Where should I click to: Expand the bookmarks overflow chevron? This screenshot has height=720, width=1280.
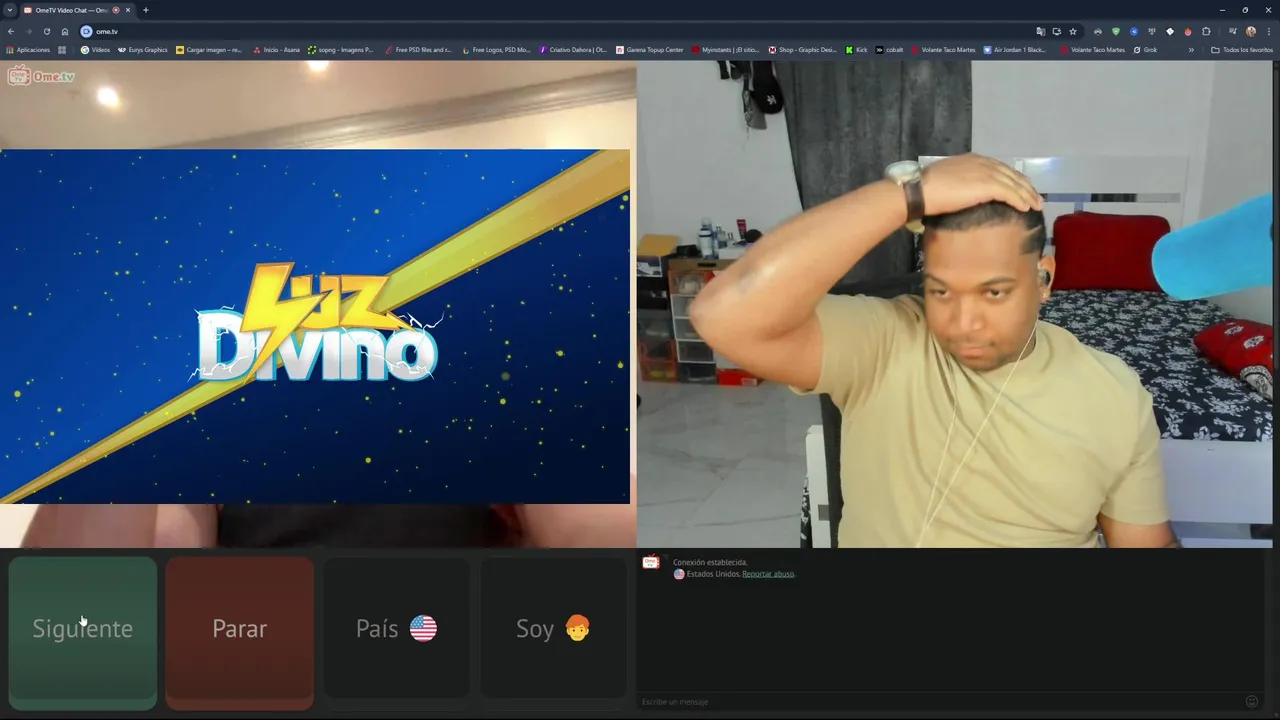tap(1190, 50)
